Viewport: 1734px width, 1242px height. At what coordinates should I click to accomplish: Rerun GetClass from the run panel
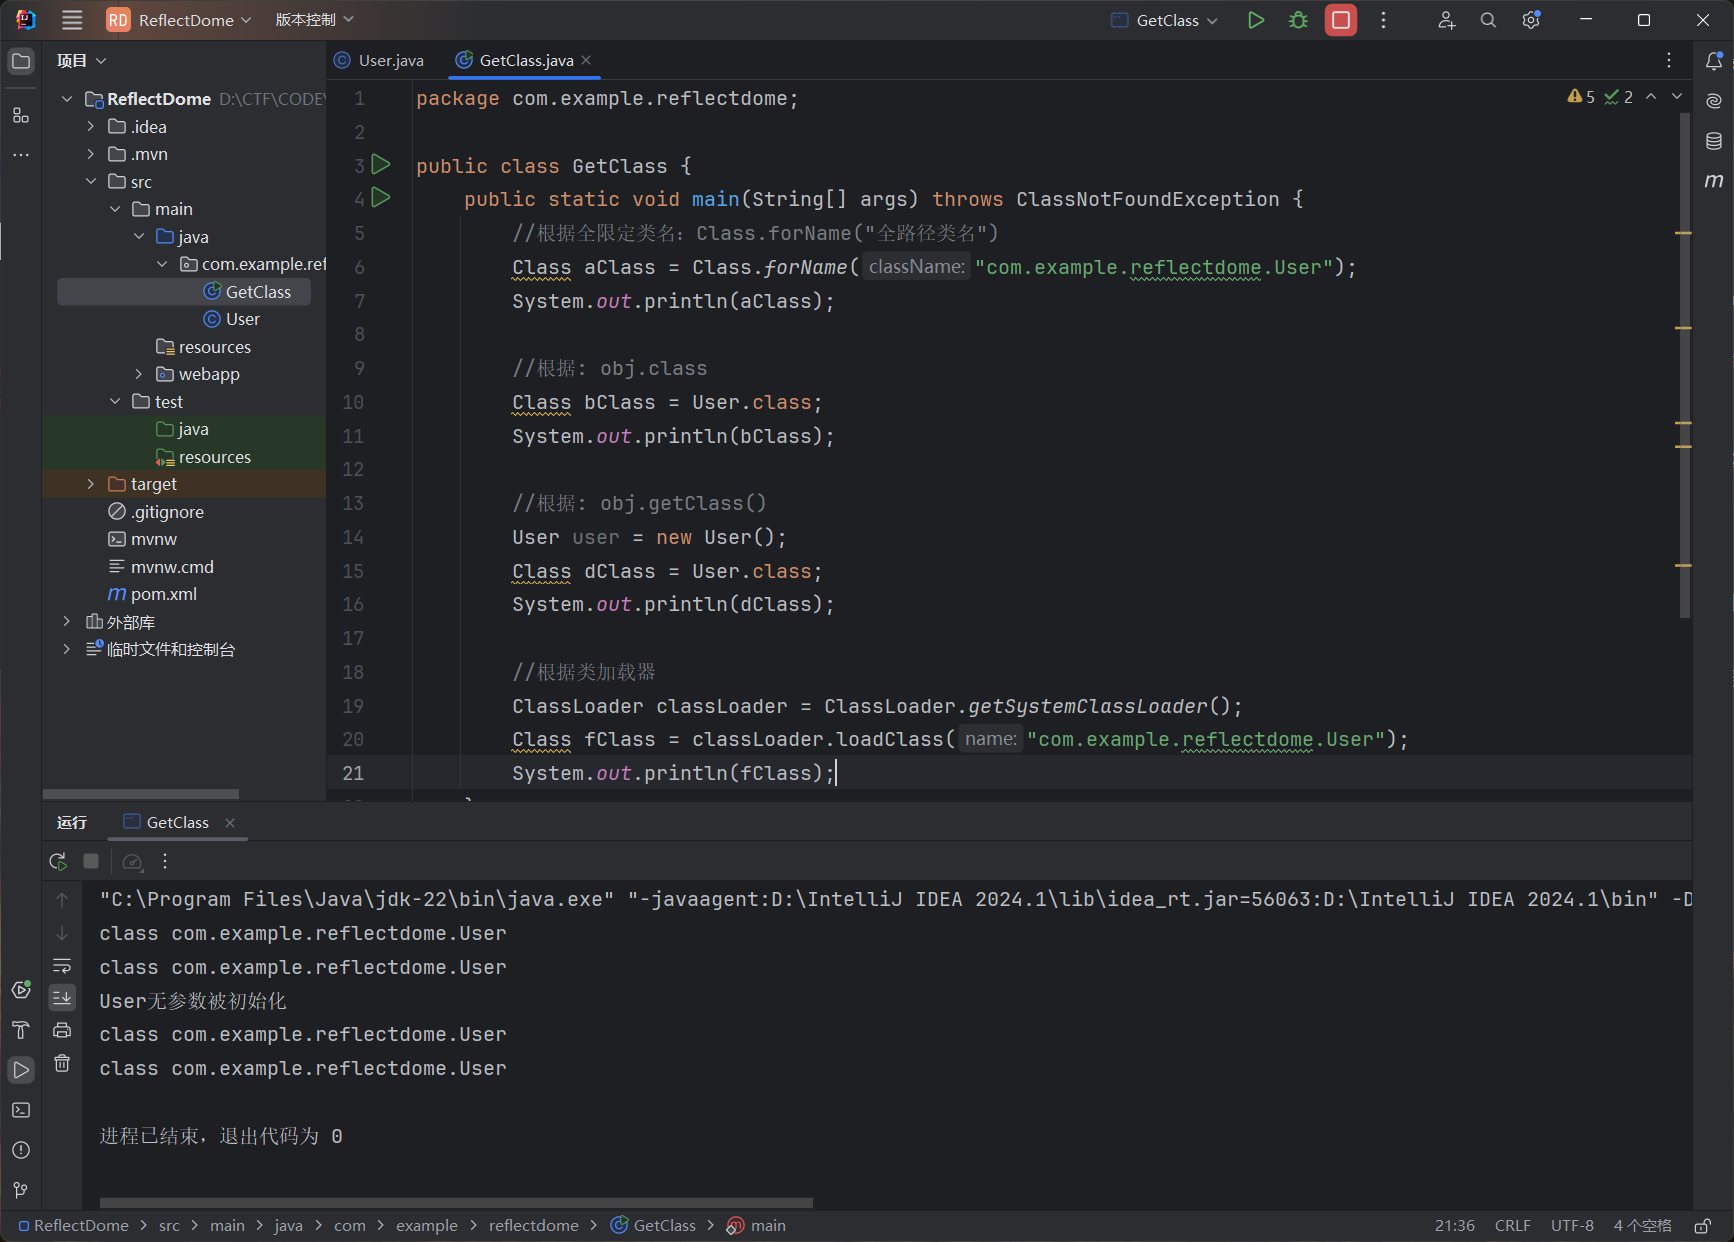tap(58, 861)
